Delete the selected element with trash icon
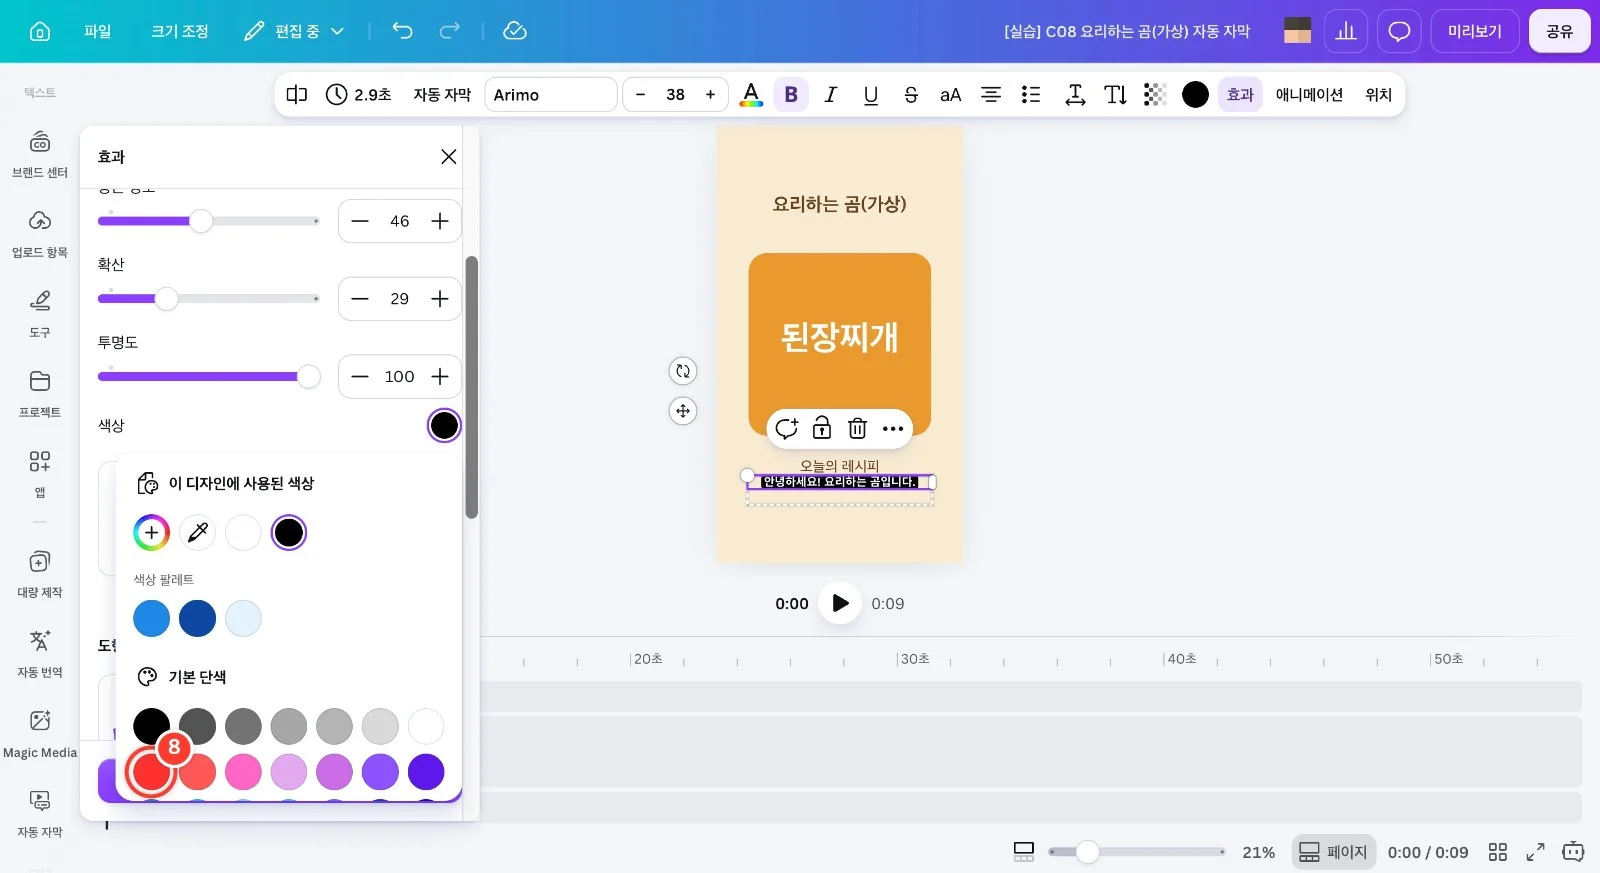Screen dimensions: 1600x873 (857, 429)
